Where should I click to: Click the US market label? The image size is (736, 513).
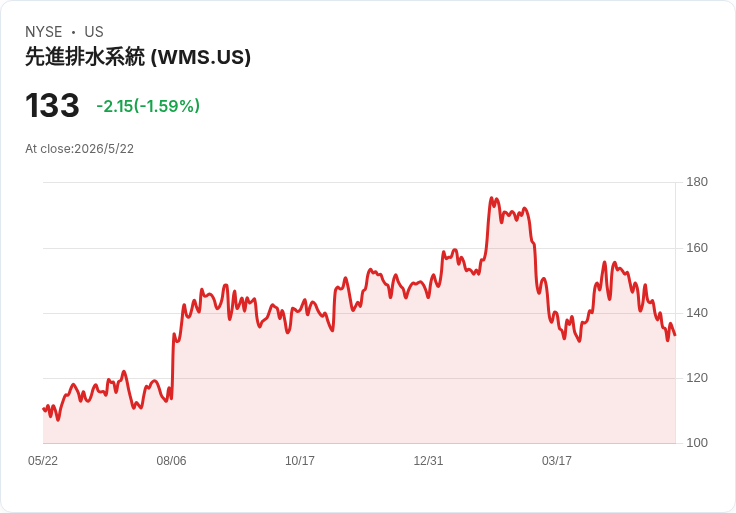94,32
